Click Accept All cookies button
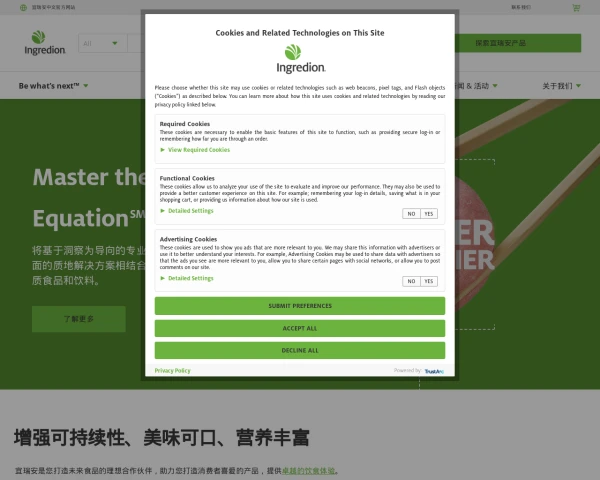This screenshot has width=600, height=480. coord(300,328)
